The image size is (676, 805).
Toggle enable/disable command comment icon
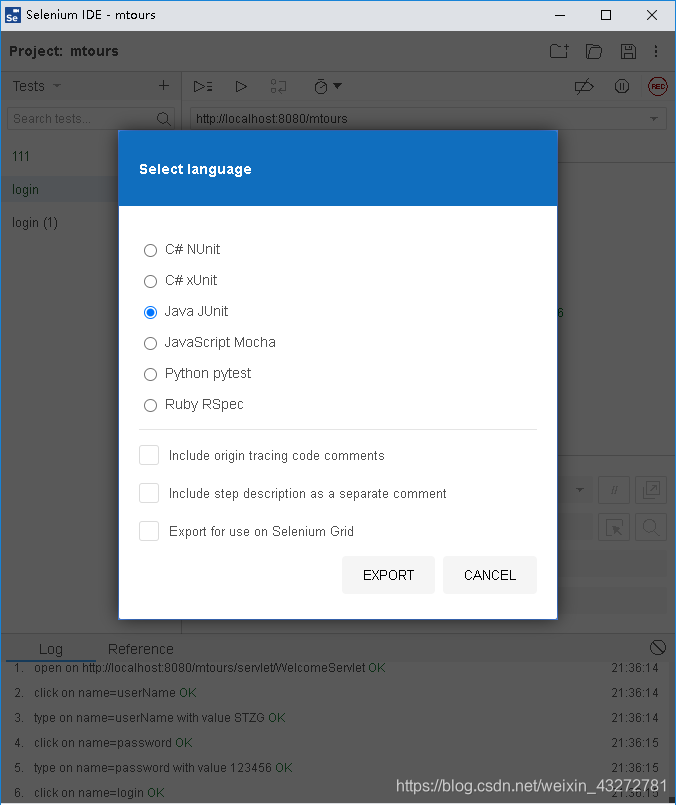pyautogui.click(x=614, y=490)
